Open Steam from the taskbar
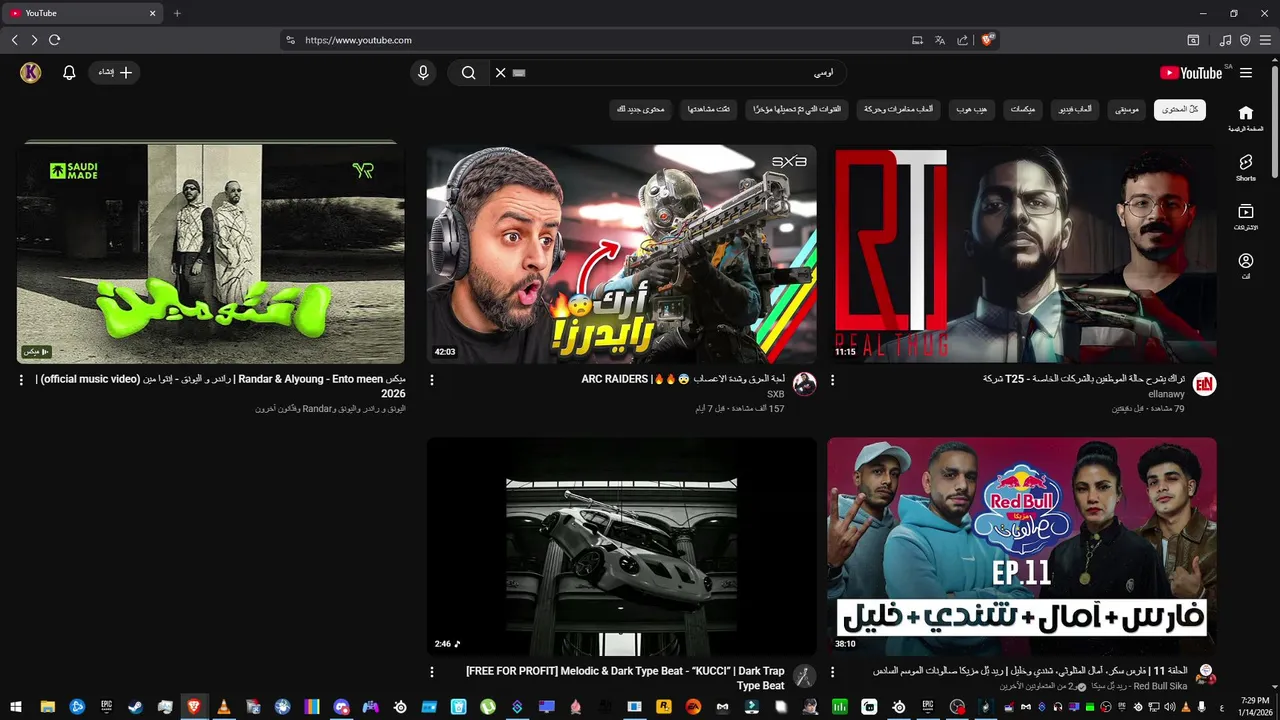The width and height of the screenshot is (1280, 720). tap(135, 707)
